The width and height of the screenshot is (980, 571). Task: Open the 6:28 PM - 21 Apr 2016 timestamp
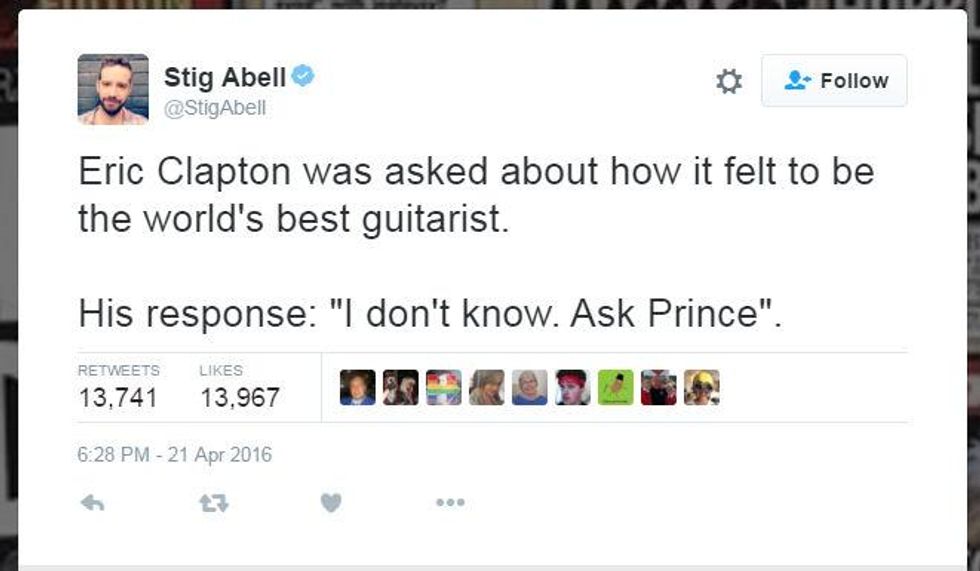[175, 454]
